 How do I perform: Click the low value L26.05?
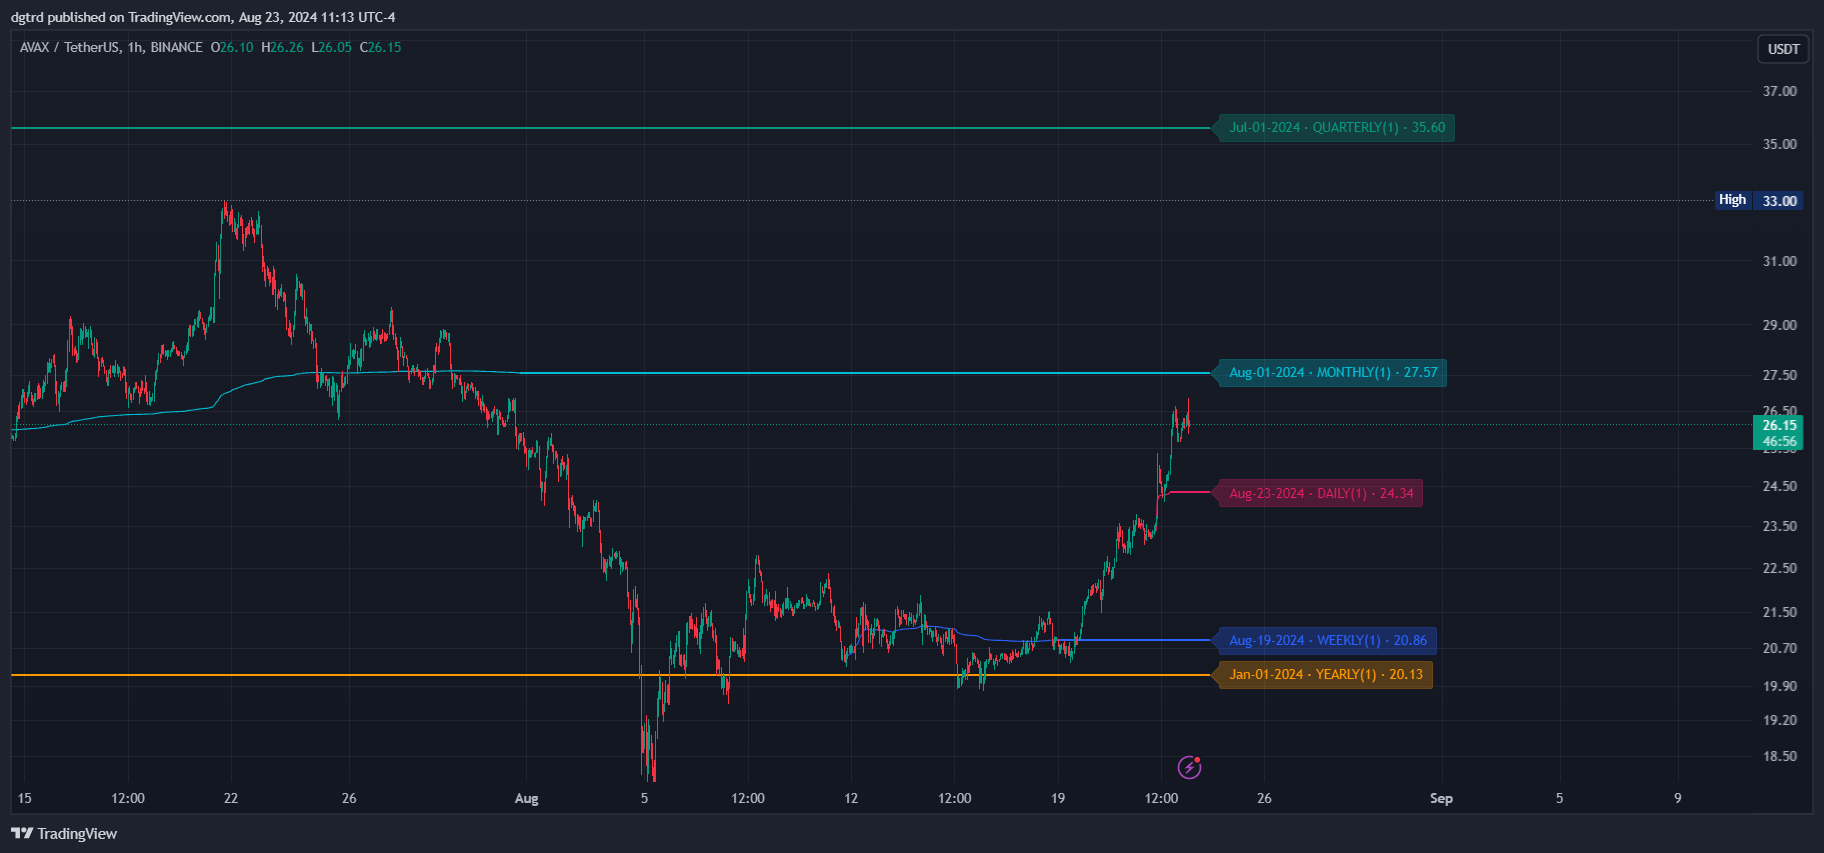point(331,47)
